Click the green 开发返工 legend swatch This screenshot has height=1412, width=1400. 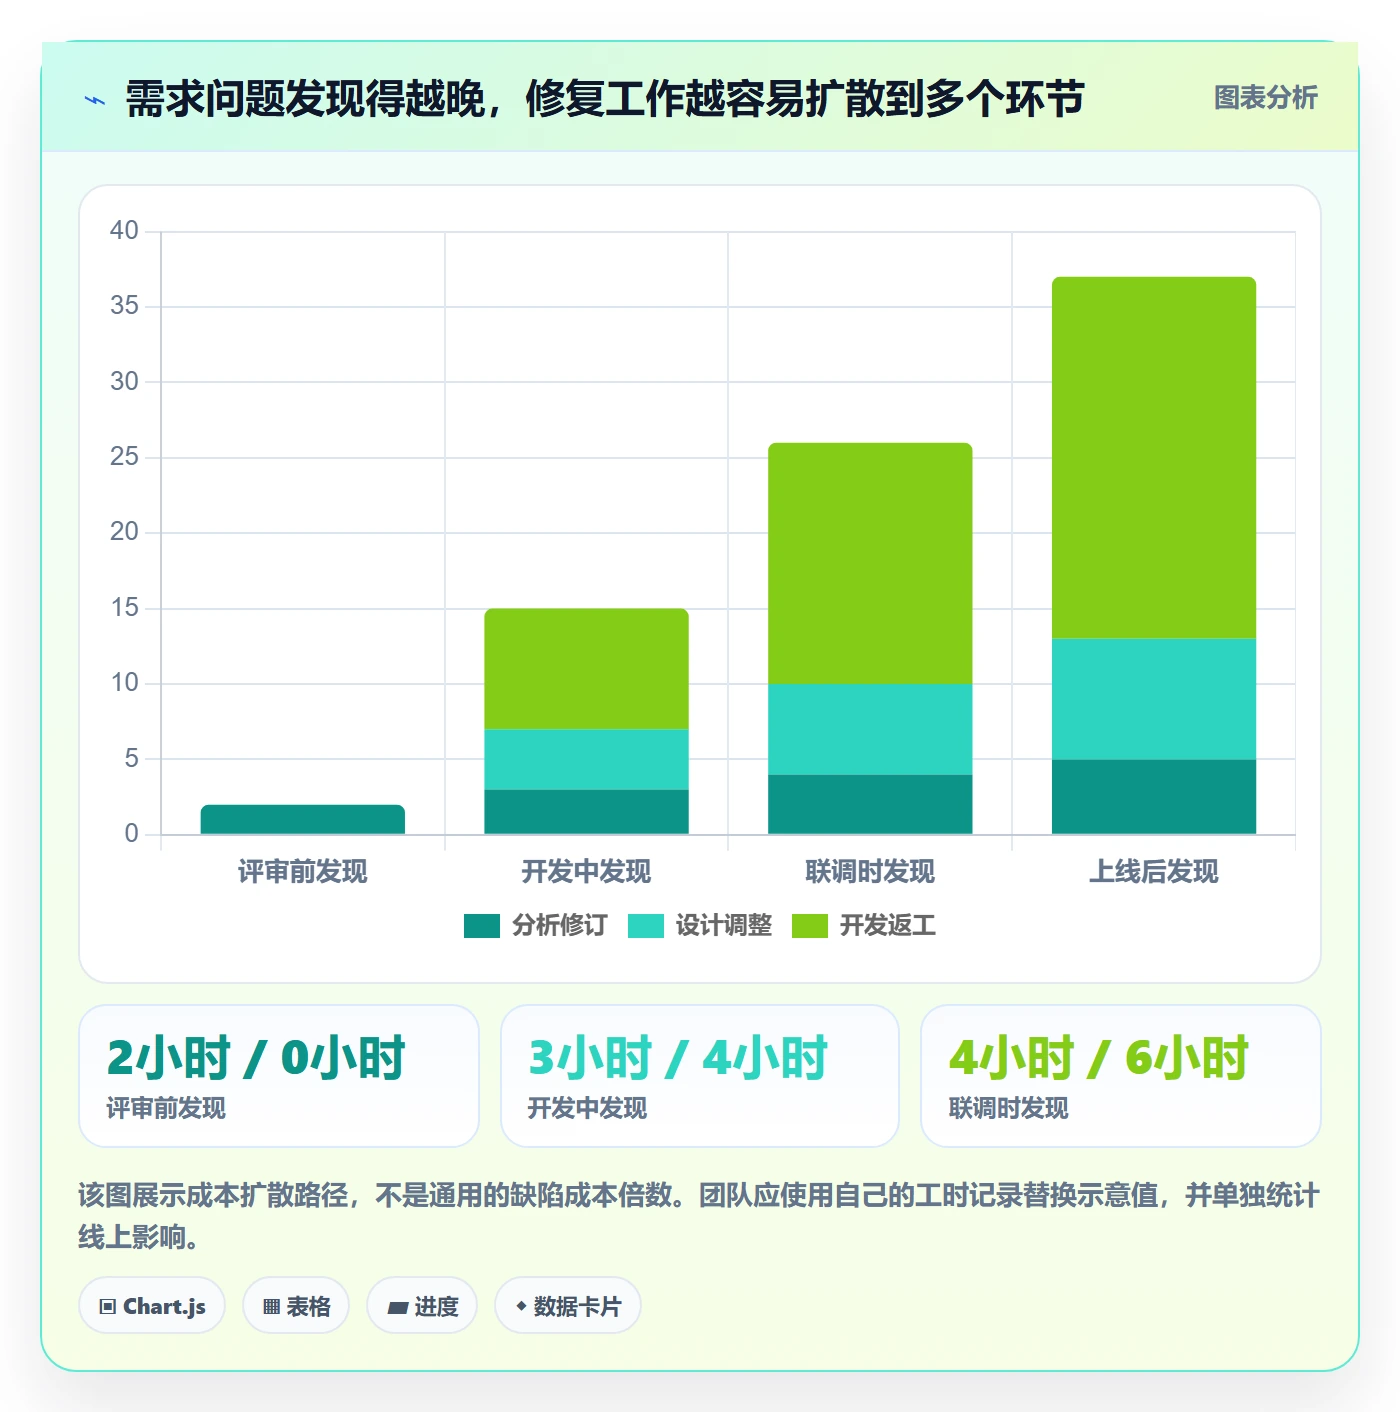(810, 926)
